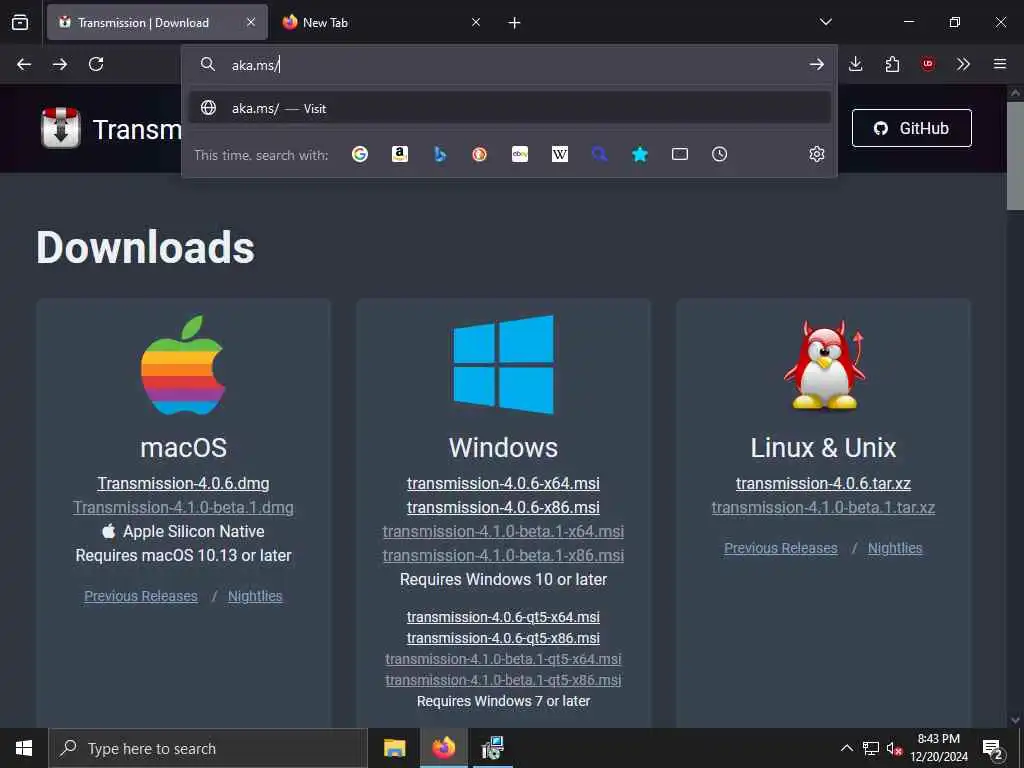Open the Downloads panel
Screen dimensions: 1024x768
coord(856,64)
